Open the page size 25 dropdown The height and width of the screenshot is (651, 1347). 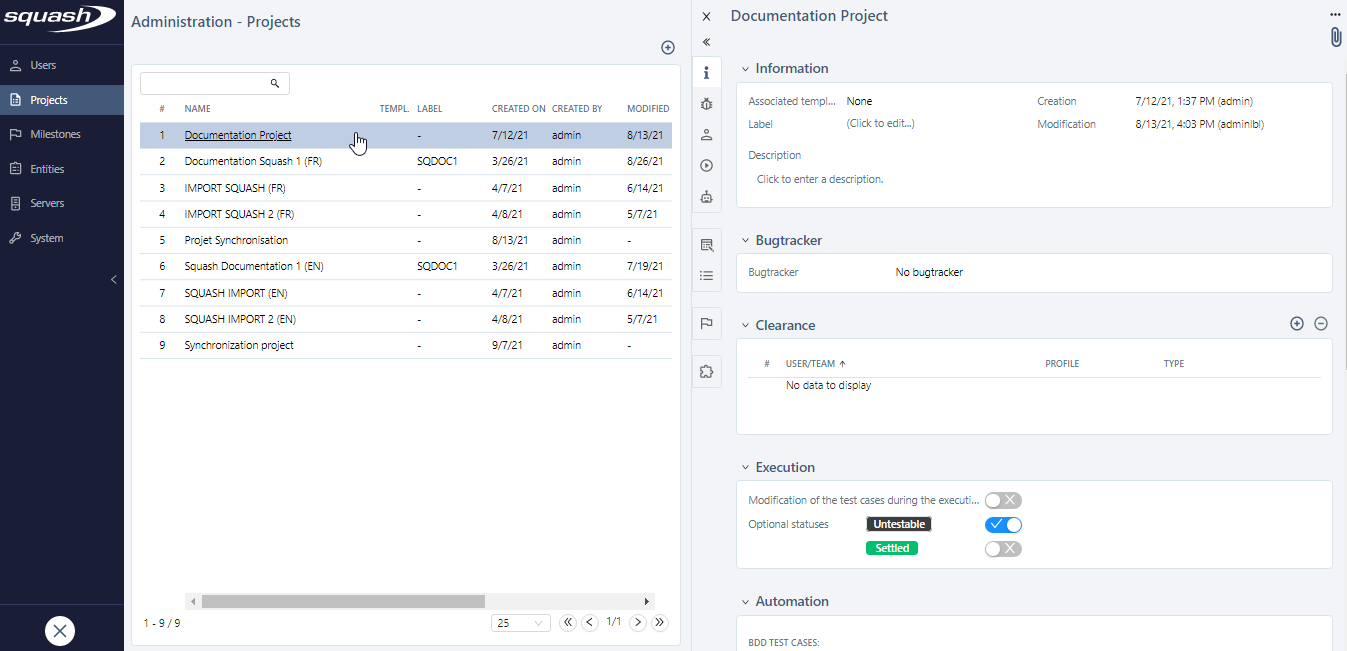coord(520,622)
